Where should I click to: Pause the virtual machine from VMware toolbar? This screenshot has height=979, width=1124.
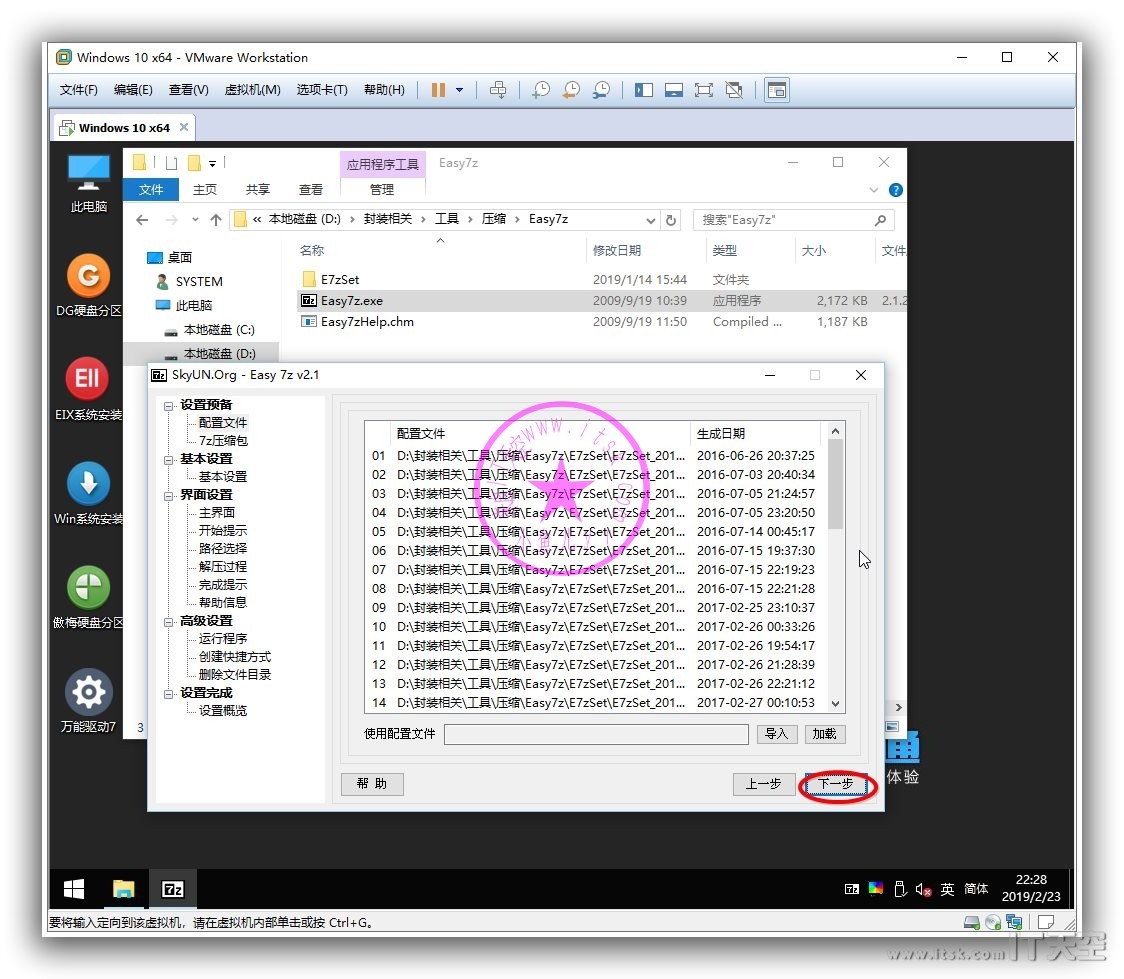pos(438,90)
